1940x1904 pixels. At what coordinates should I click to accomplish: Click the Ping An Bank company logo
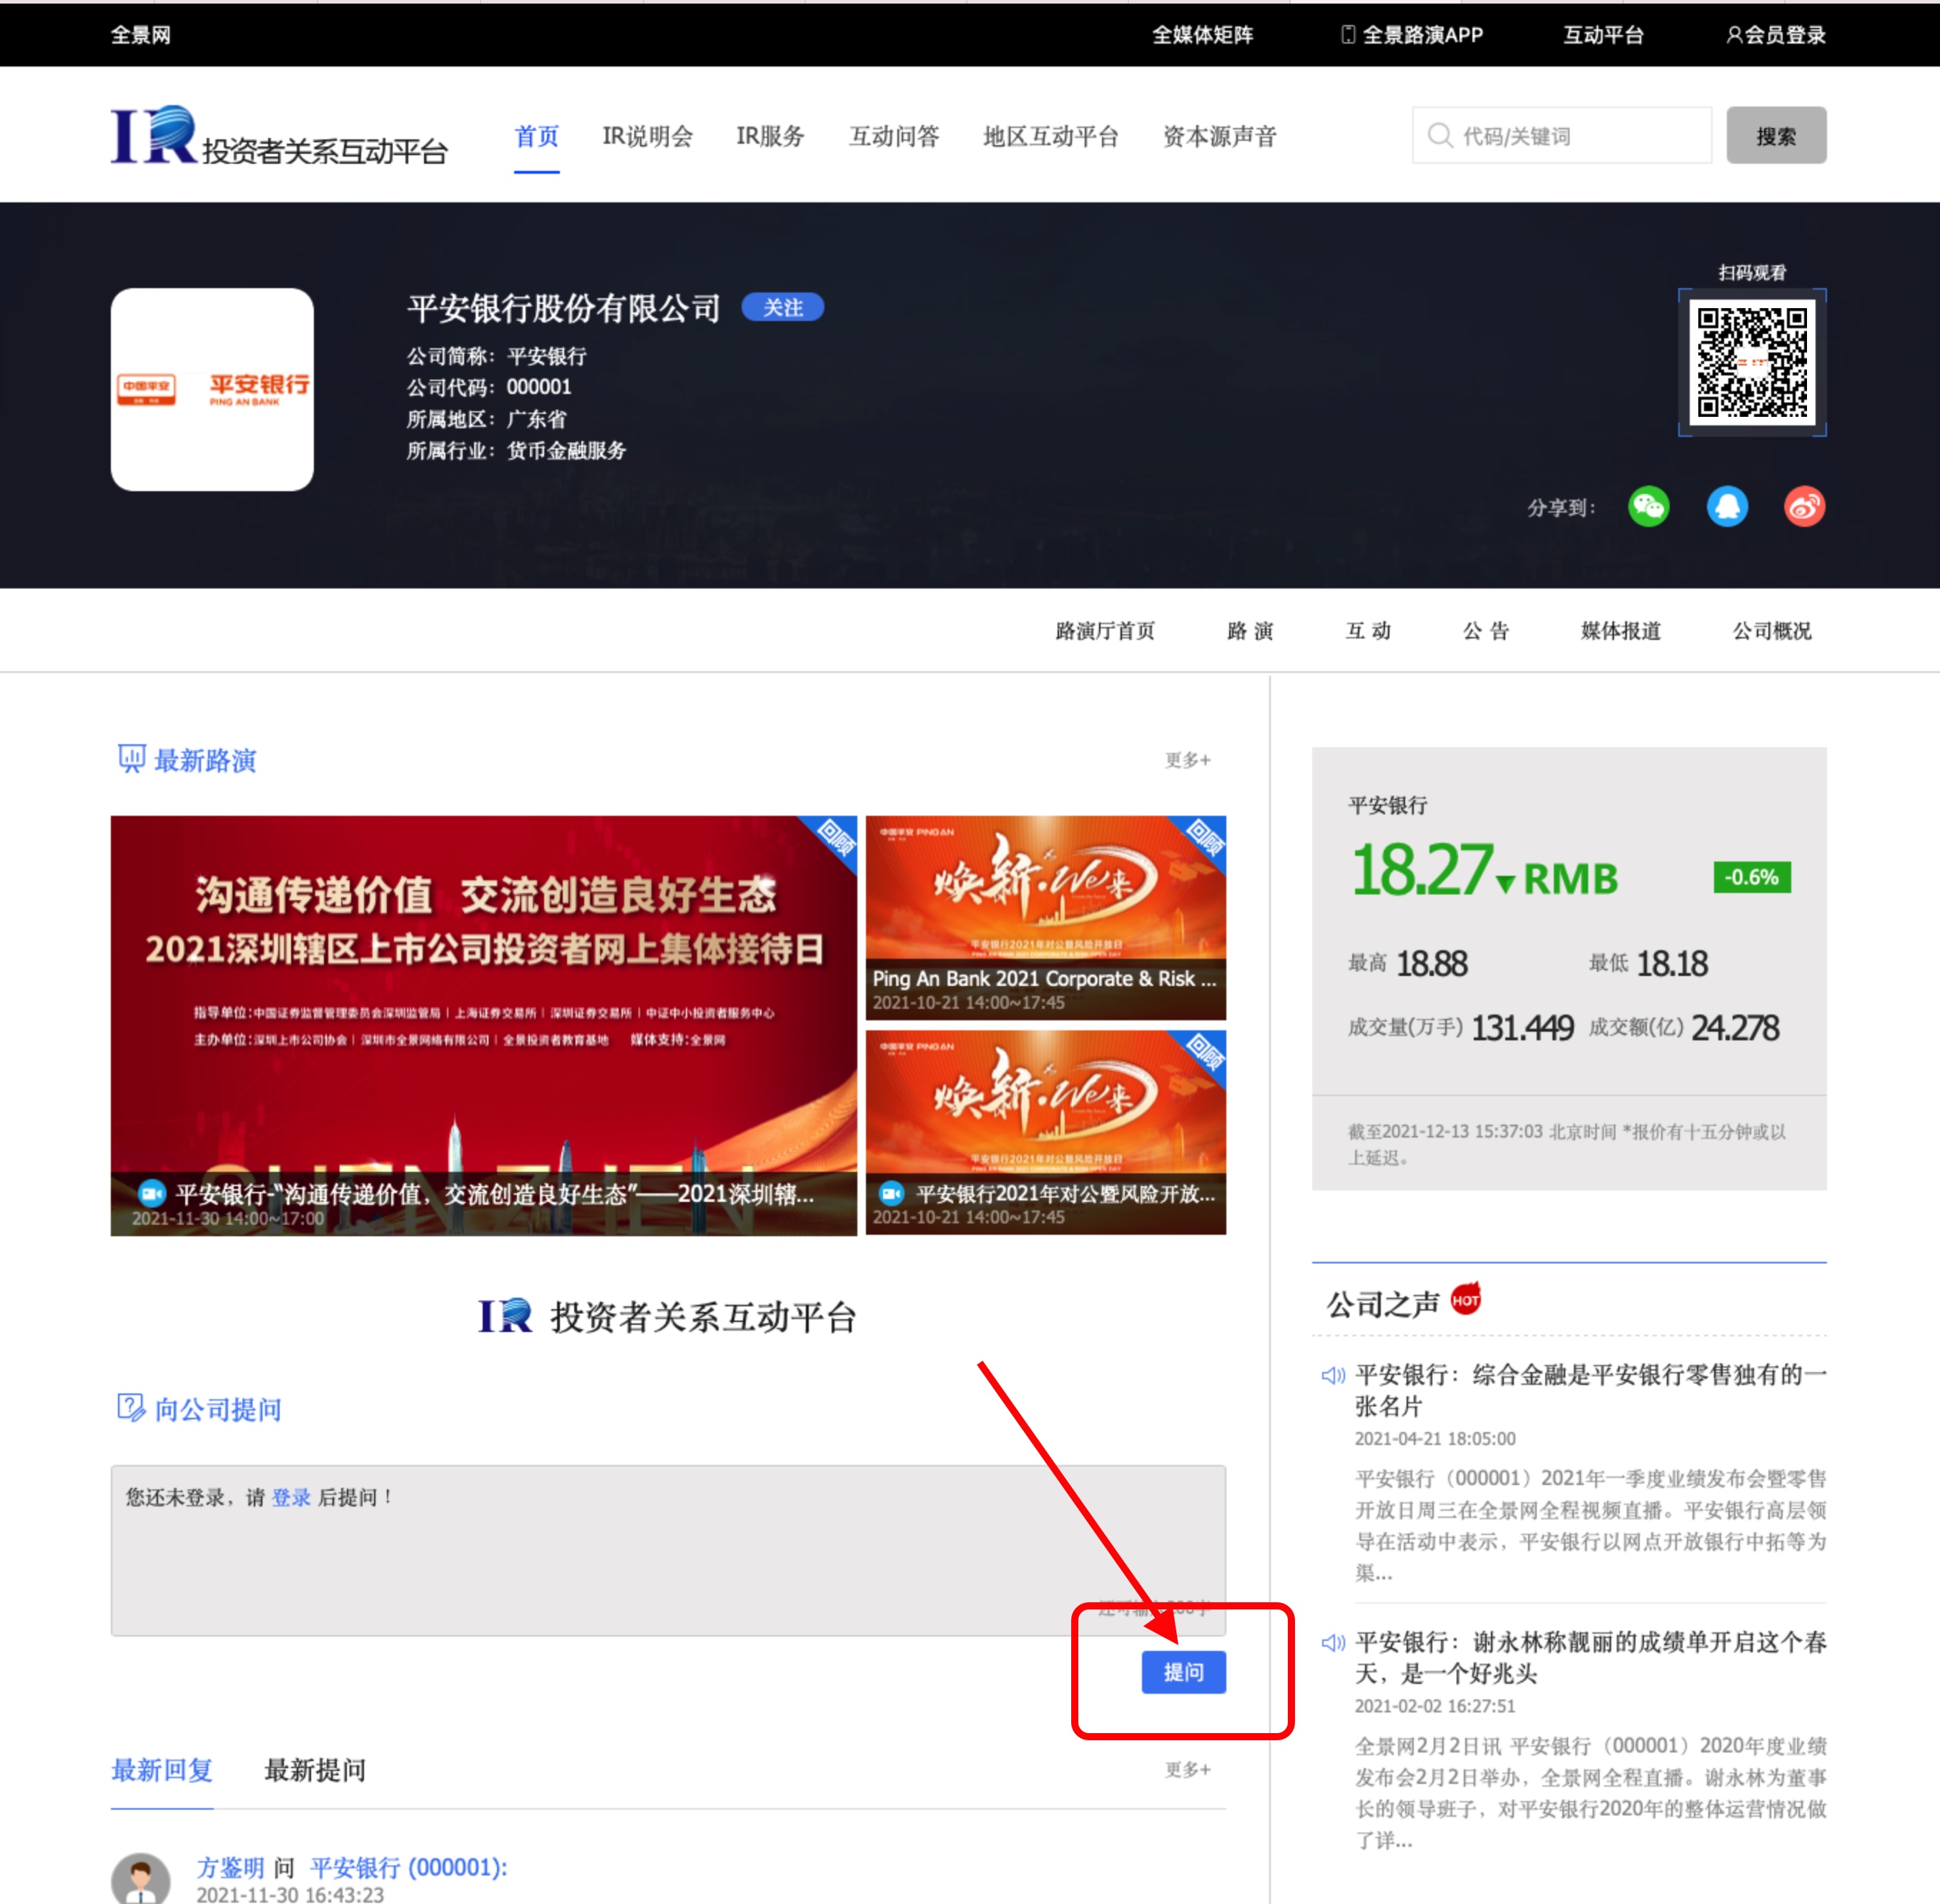212,390
